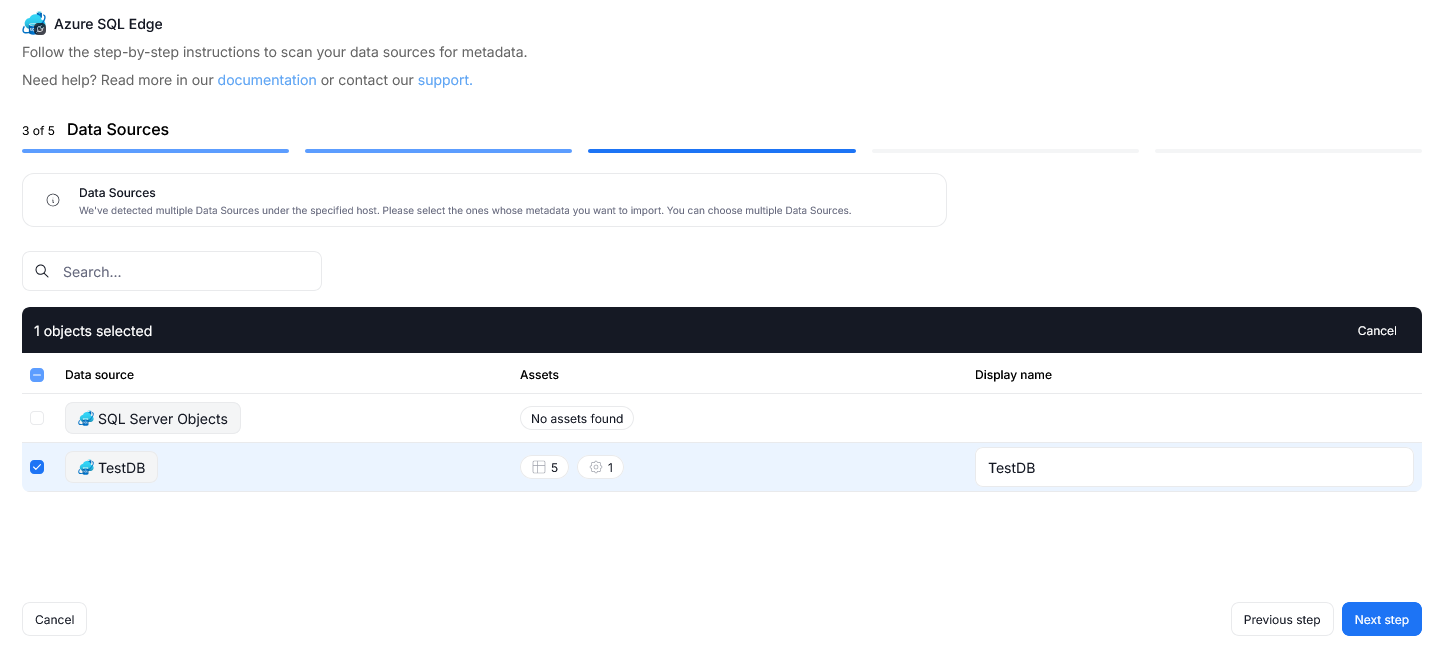Go to Previous step
This screenshot has height=653, width=1442.
[1282, 619]
